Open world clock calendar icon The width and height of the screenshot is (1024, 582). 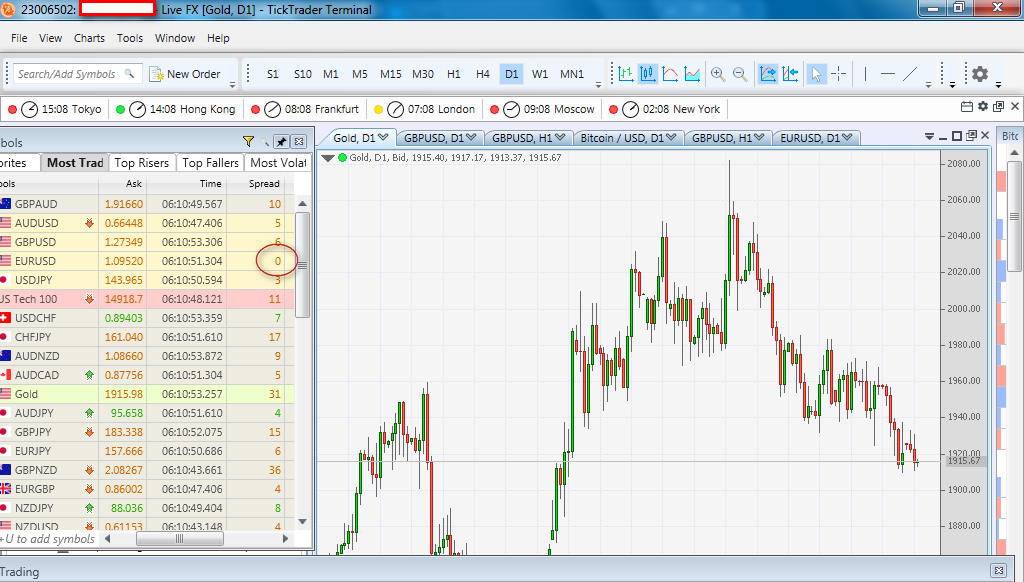click(x=967, y=106)
